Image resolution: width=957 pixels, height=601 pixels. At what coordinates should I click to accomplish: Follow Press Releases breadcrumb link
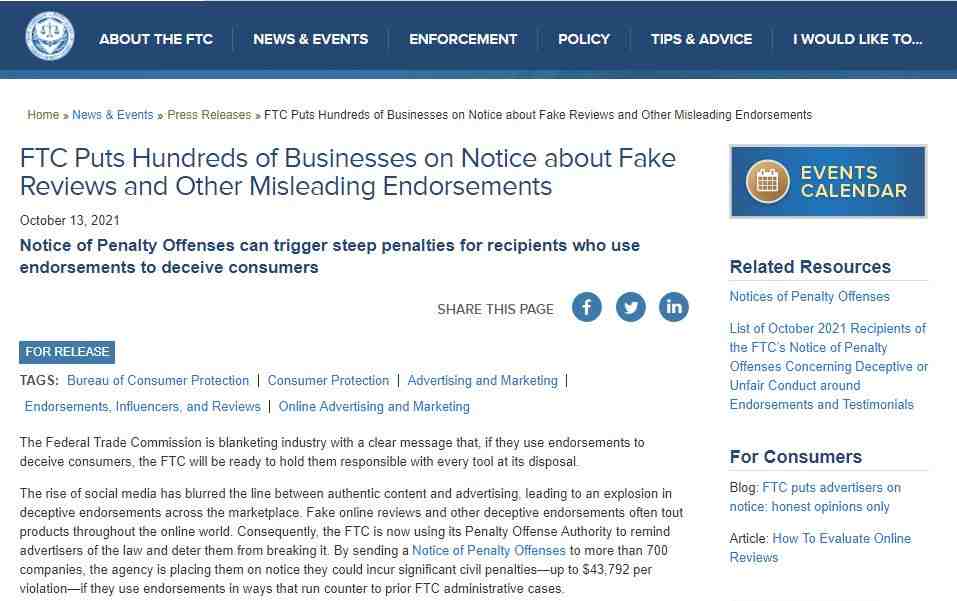coord(209,115)
